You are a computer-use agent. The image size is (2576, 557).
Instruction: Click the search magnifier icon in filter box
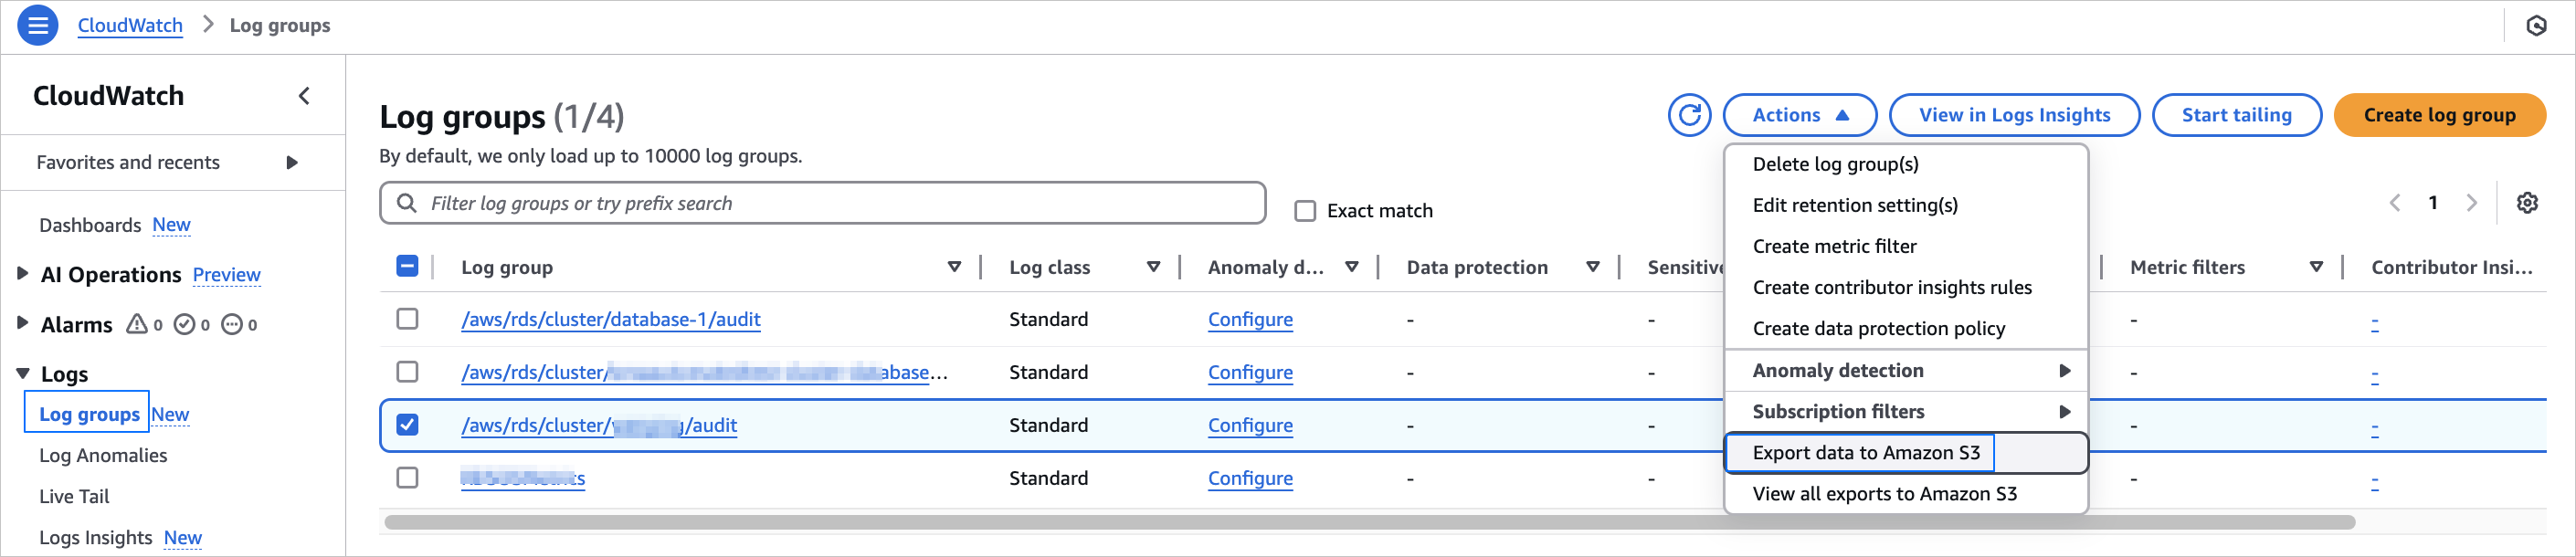(x=407, y=204)
